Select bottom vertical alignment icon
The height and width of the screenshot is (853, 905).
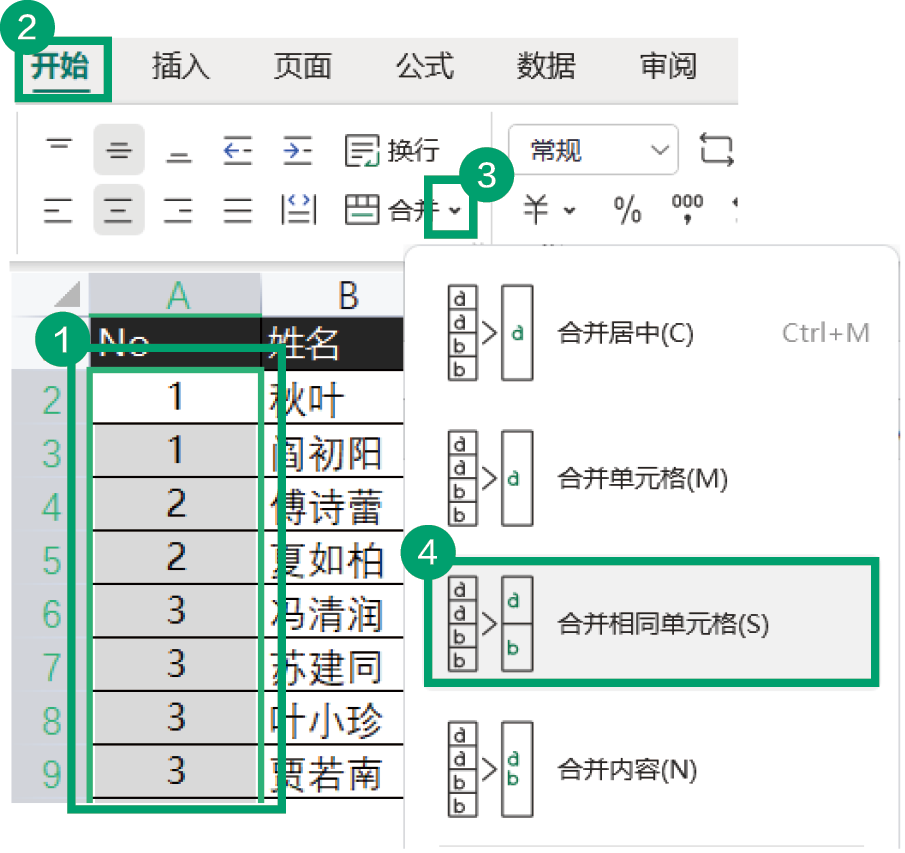point(179,151)
